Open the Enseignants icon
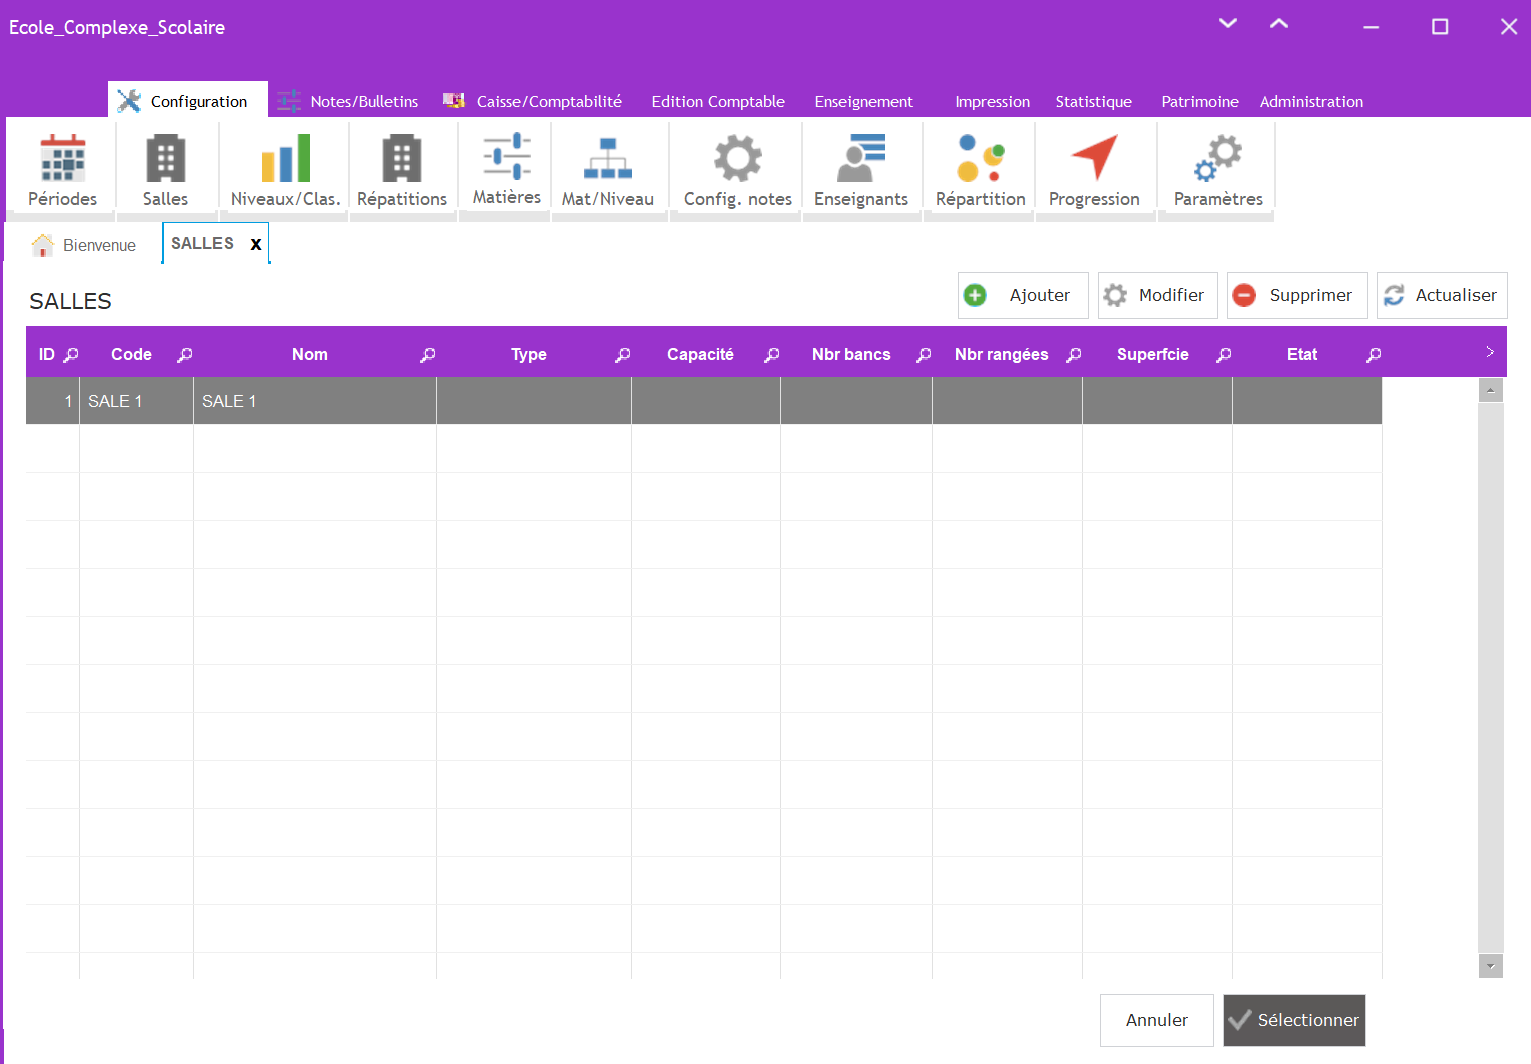Viewport: 1531px width, 1064px height. click(860, 160)
